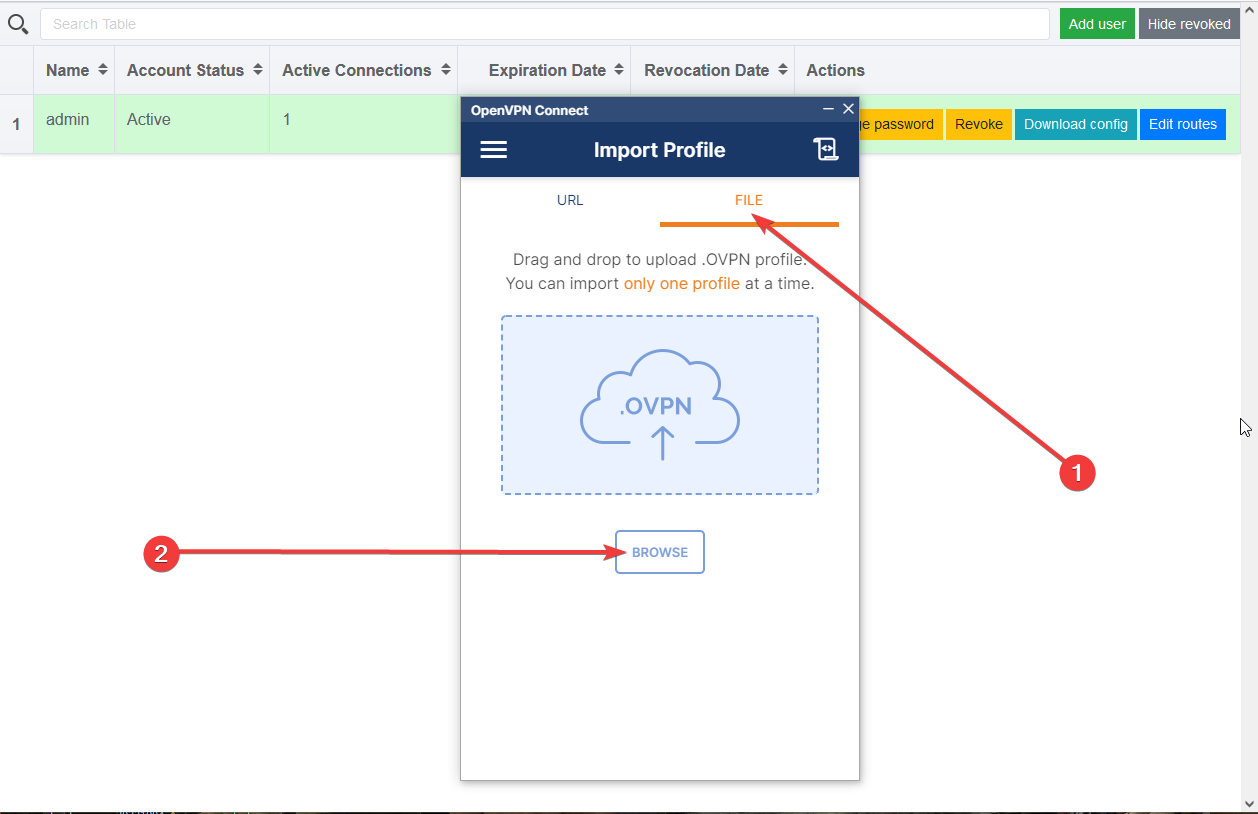Click the .OVPN cloud upload drop zone
Viewport: 1258px width, 814px height.
click(x=660, y=405)
